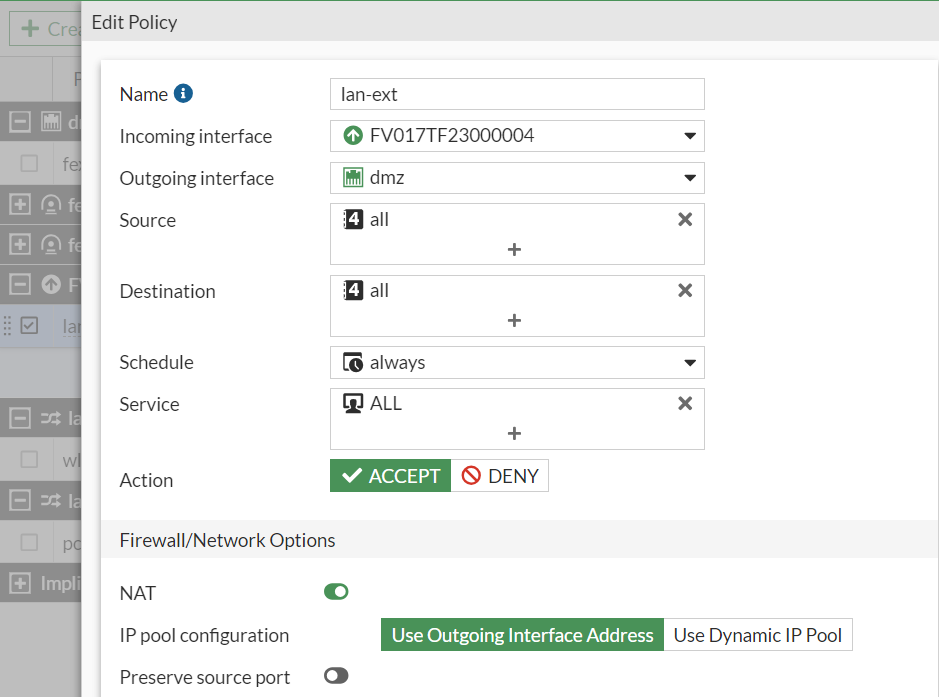The height and width of the screenshot is (697, 939).
Task: Open the Schedule 'always' dropdown
Action: pyautogui.click(x=517, y=362)
